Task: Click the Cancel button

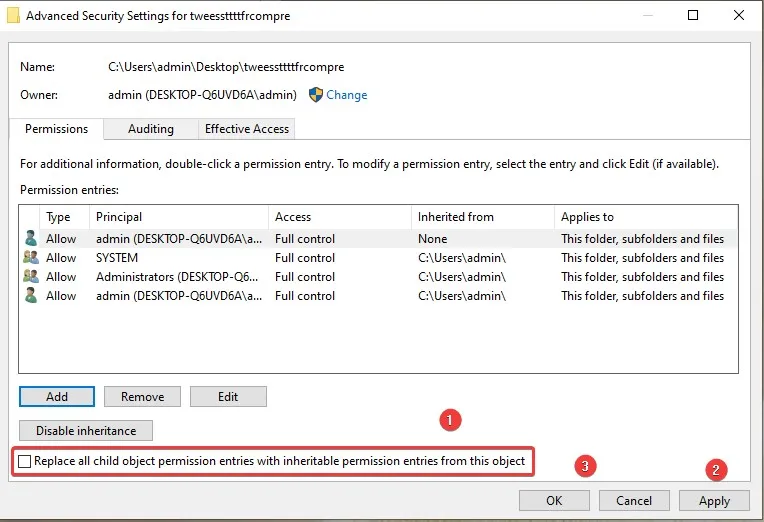Action: click(634, 501)
